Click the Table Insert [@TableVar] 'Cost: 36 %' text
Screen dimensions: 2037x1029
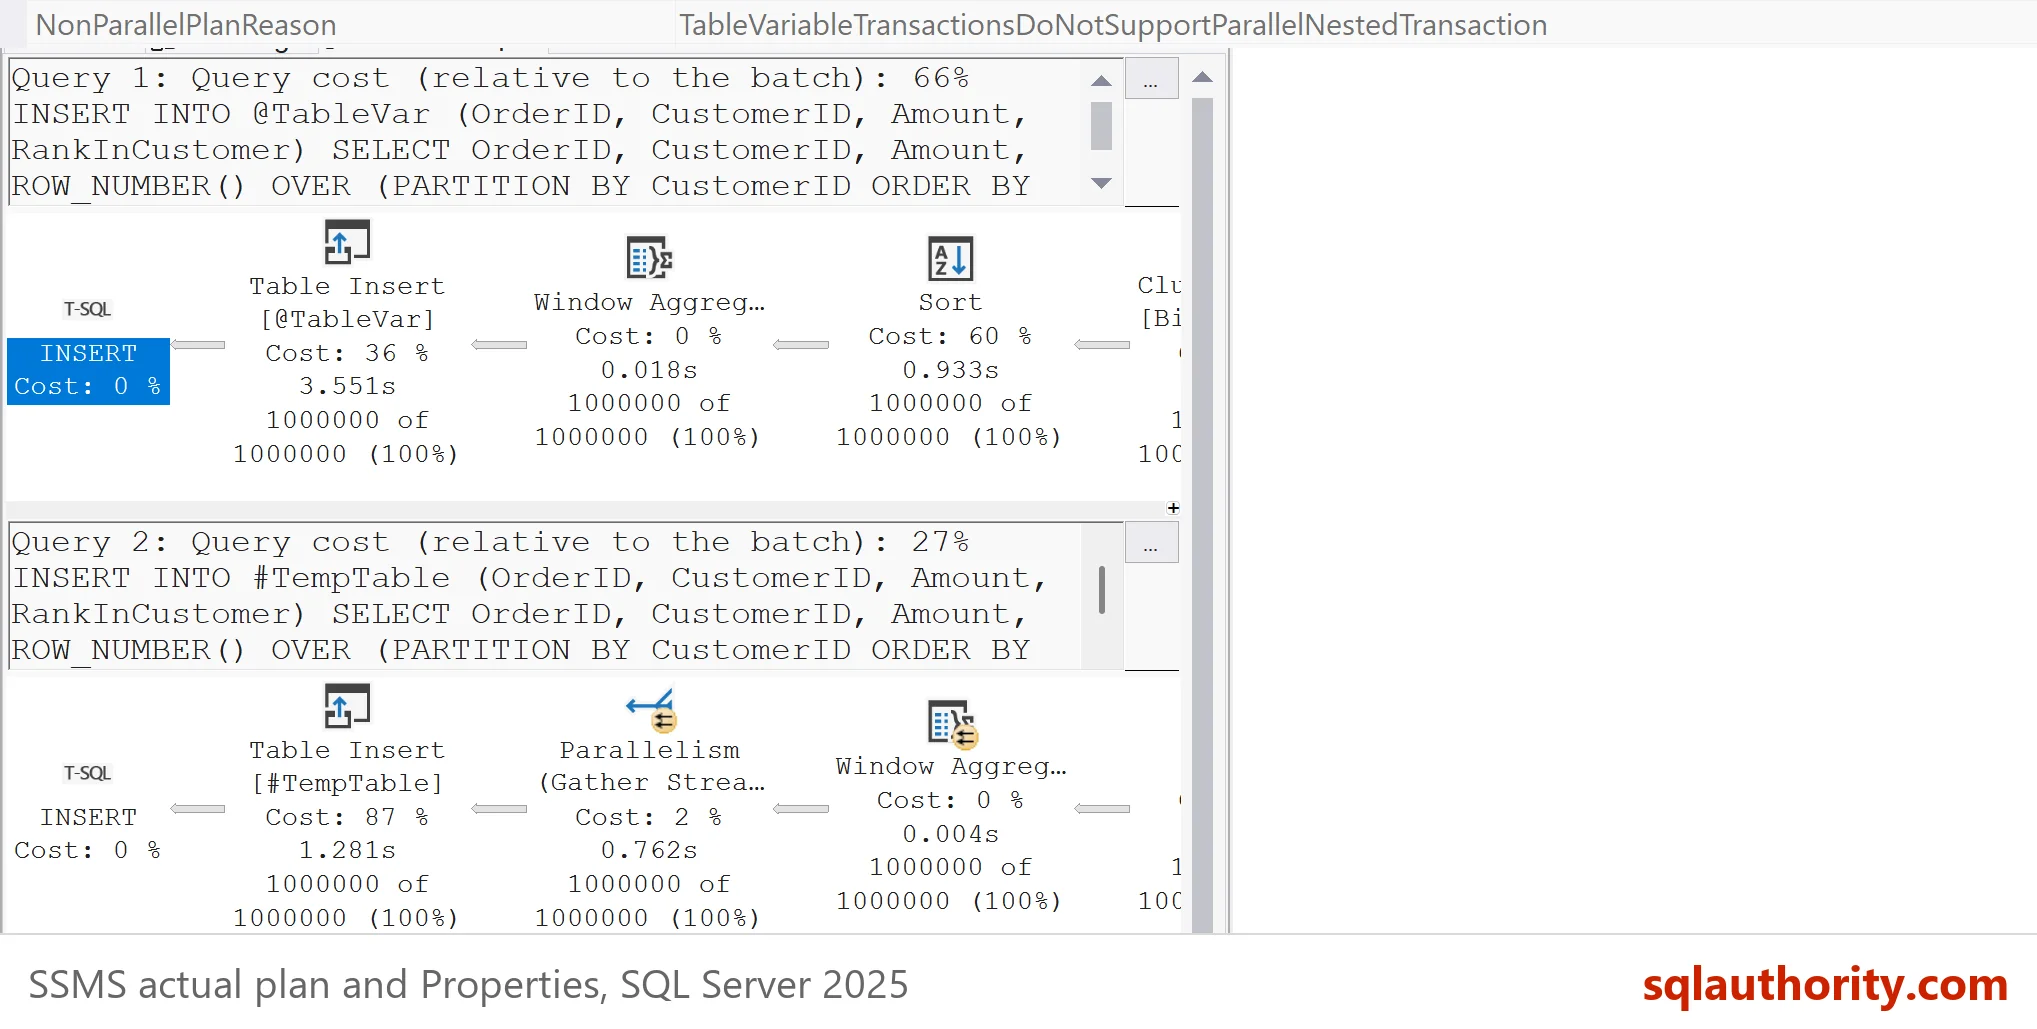pyautogui.click(x=347, y=353)
